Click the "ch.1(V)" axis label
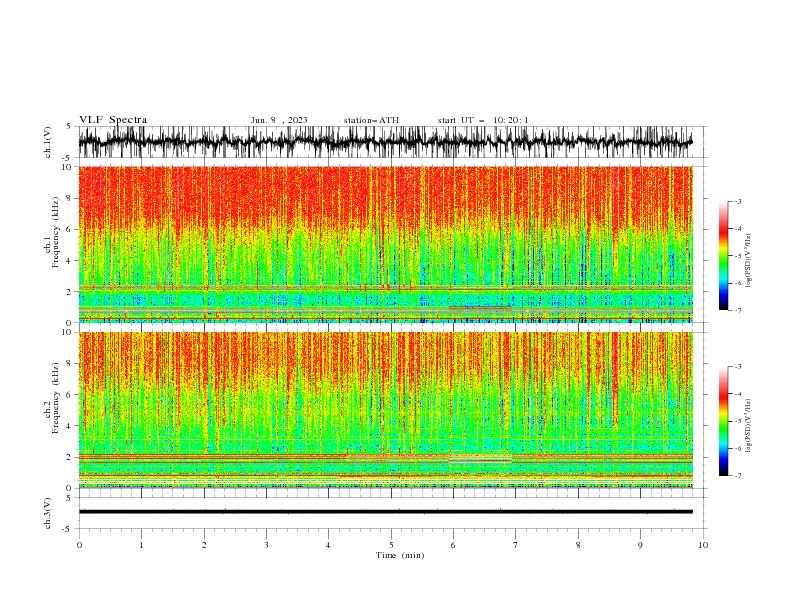 [48, 142]
